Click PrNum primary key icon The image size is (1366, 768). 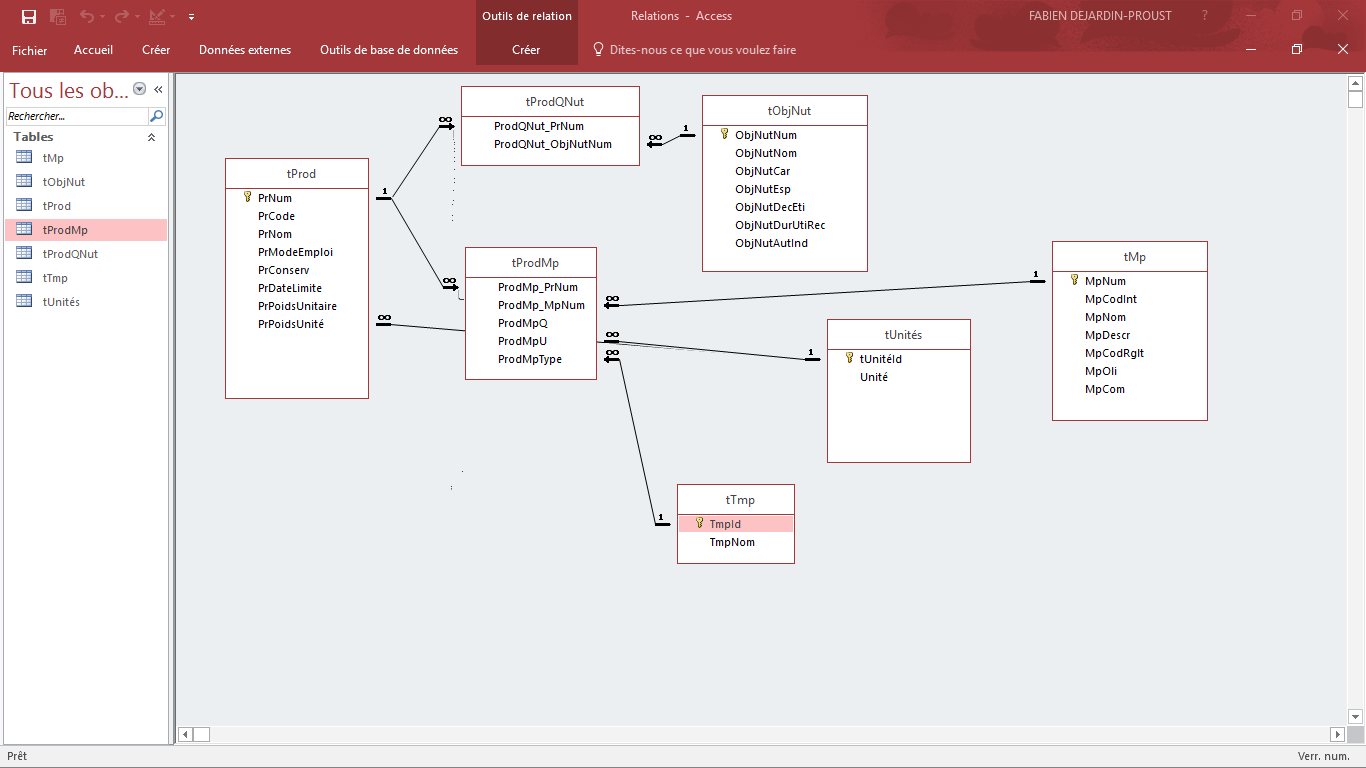pyautogui.click(x=248, y=198)
